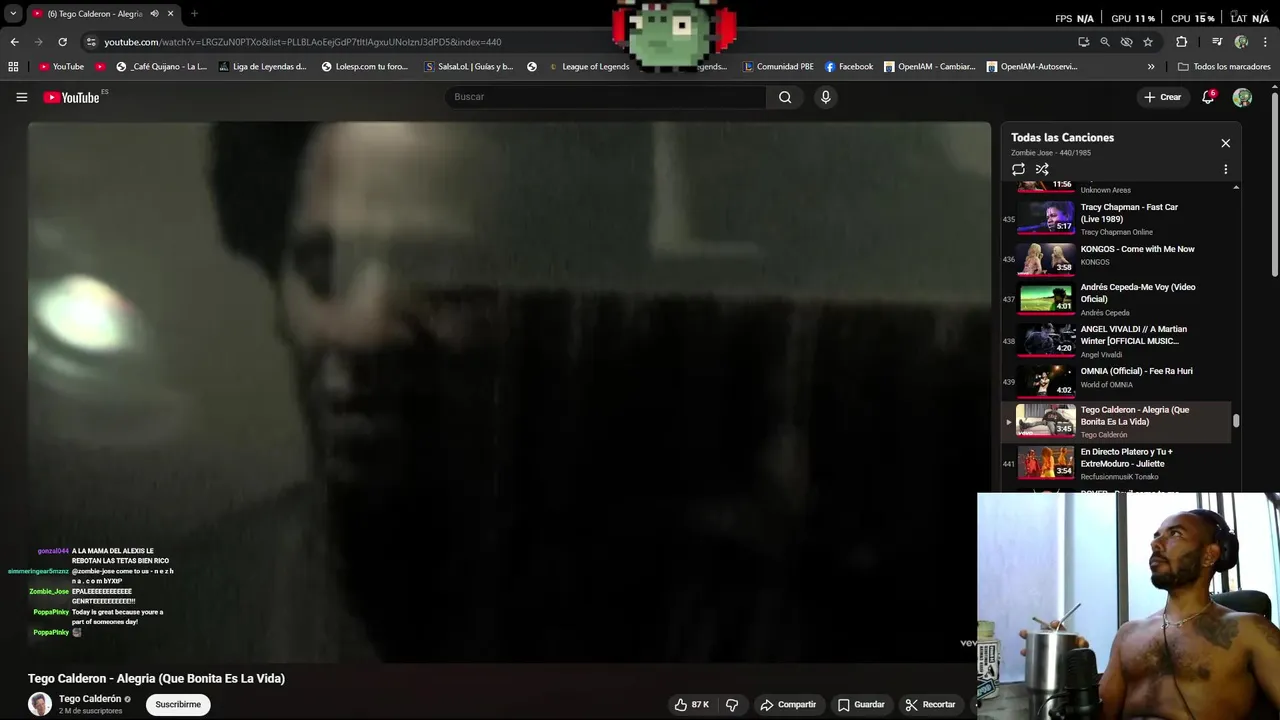Viewport: 1280px width, 720px height.
Task: Open Lolesp.com tu foro bookmark
Action: tap(364, 67)
